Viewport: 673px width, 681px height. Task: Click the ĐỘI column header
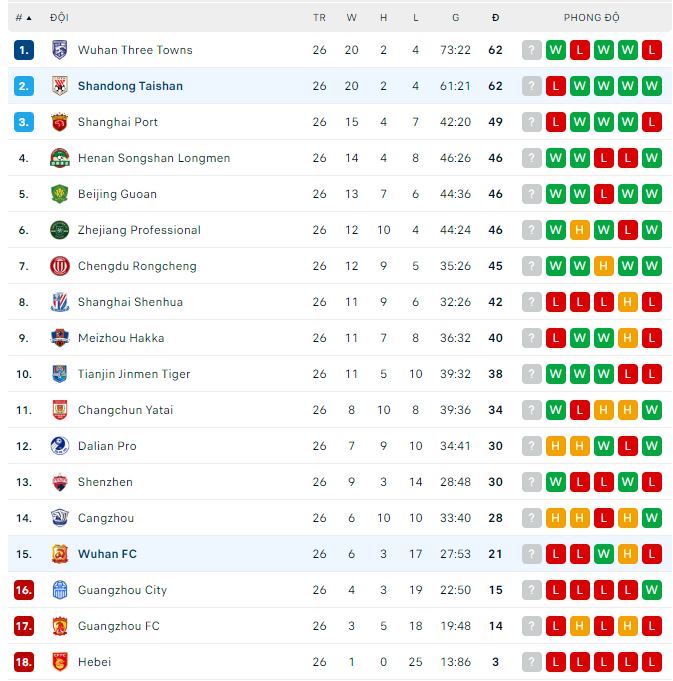pos(59,18)
